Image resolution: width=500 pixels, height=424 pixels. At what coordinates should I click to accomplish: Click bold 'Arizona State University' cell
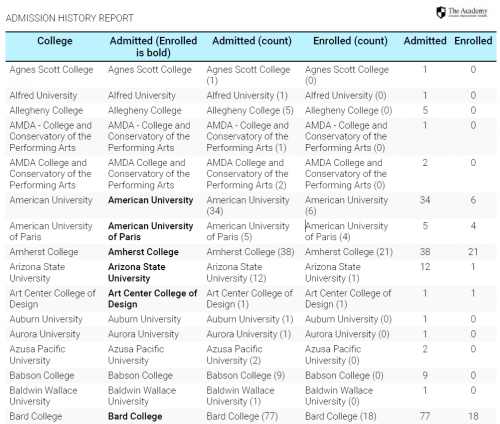[x=137, y=273]
